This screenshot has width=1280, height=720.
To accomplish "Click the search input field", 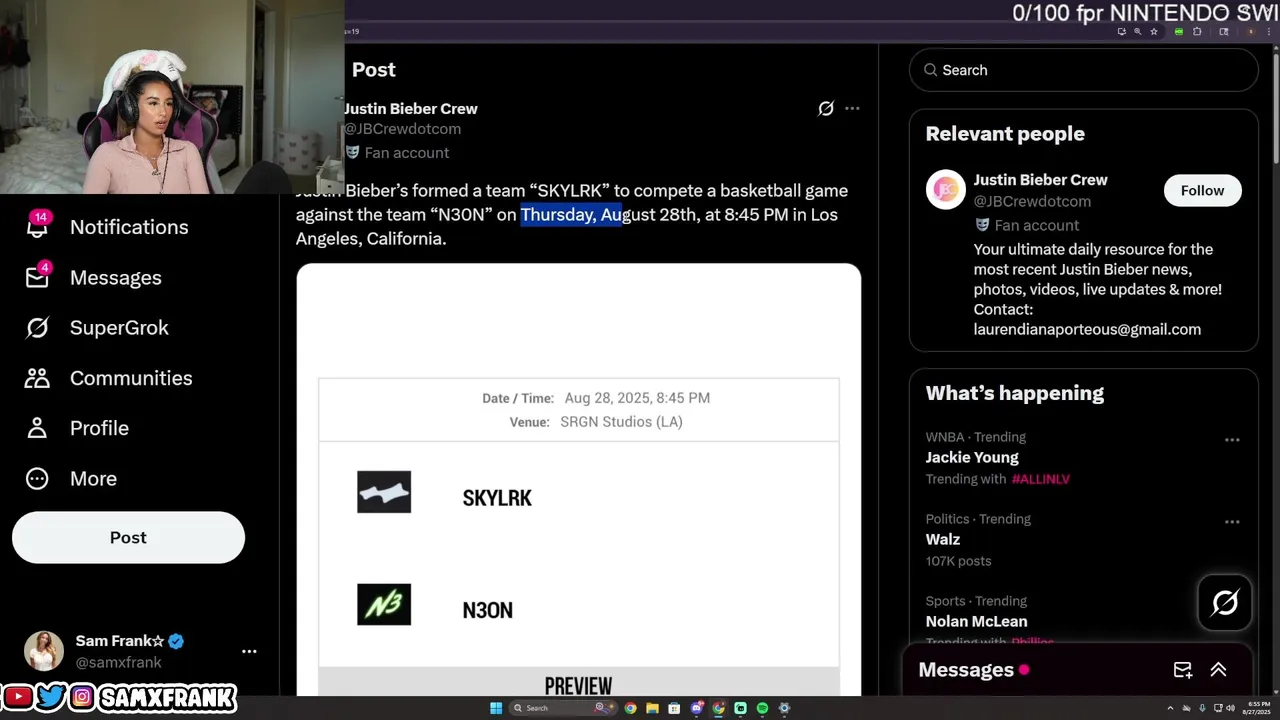I will pyautogui.click(x=1083, y=70).
